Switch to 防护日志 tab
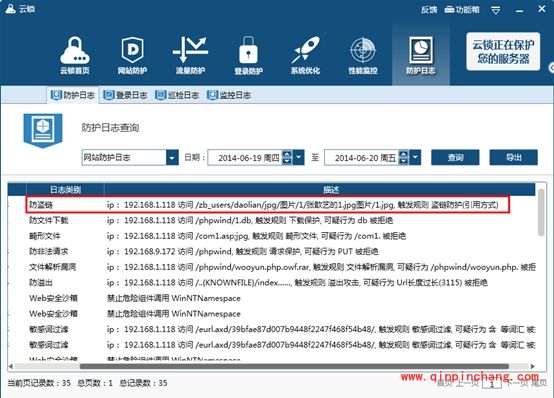 [x=73, y=95]
